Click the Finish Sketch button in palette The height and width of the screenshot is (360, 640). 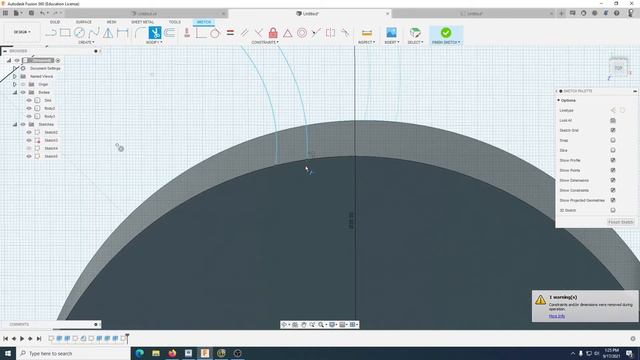point(621,222)
